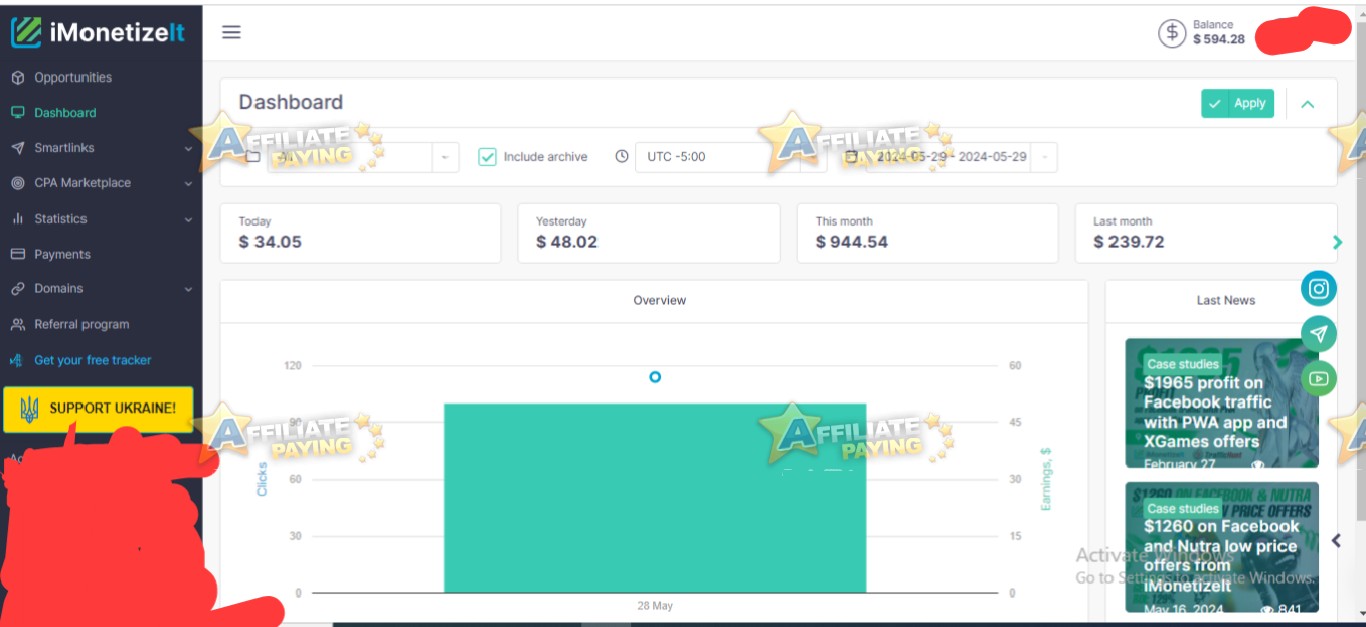Open the $1965 profit case study
The image size is (1366, 627).
point(1222,403)
